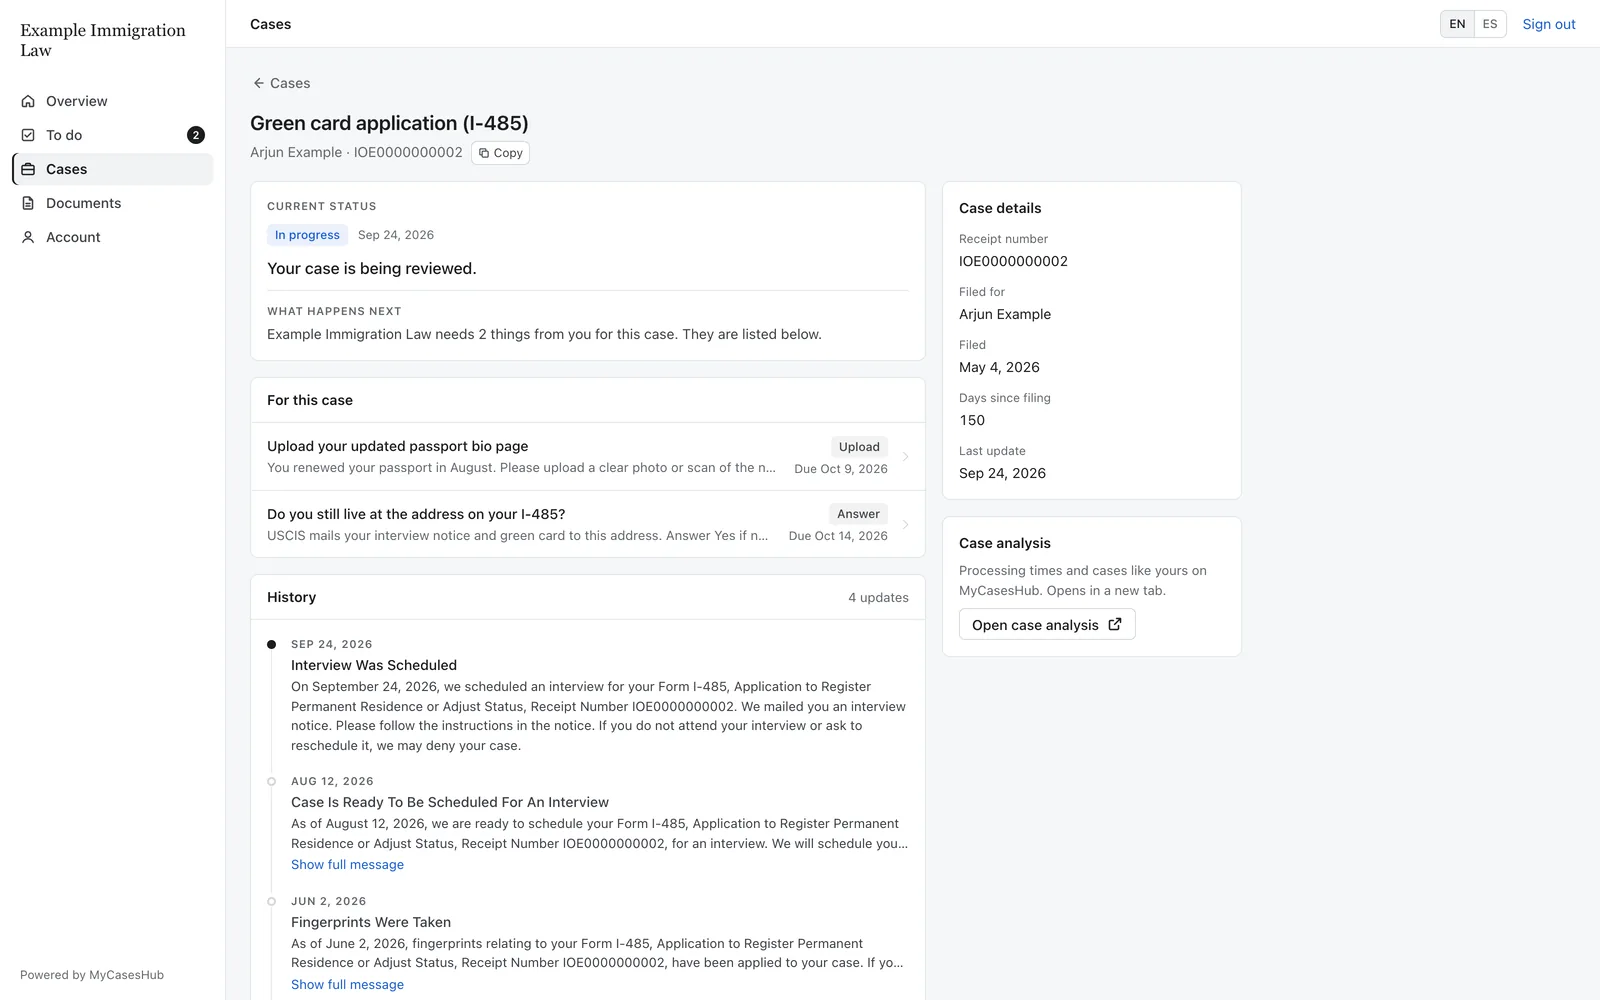Click the '4 updates' label in History
Image resolution: width=1600 pixels, height=1000 pixels.
point(878,597)
